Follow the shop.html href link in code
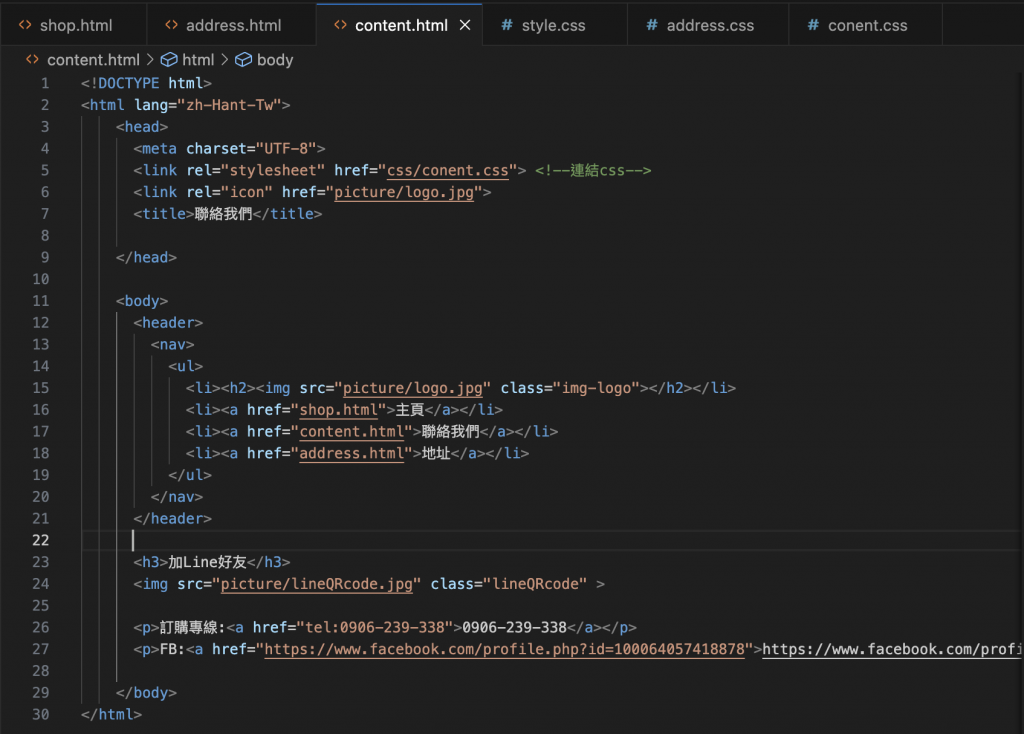This screenshot has height=734, width=1024. (x=338, y=409)
